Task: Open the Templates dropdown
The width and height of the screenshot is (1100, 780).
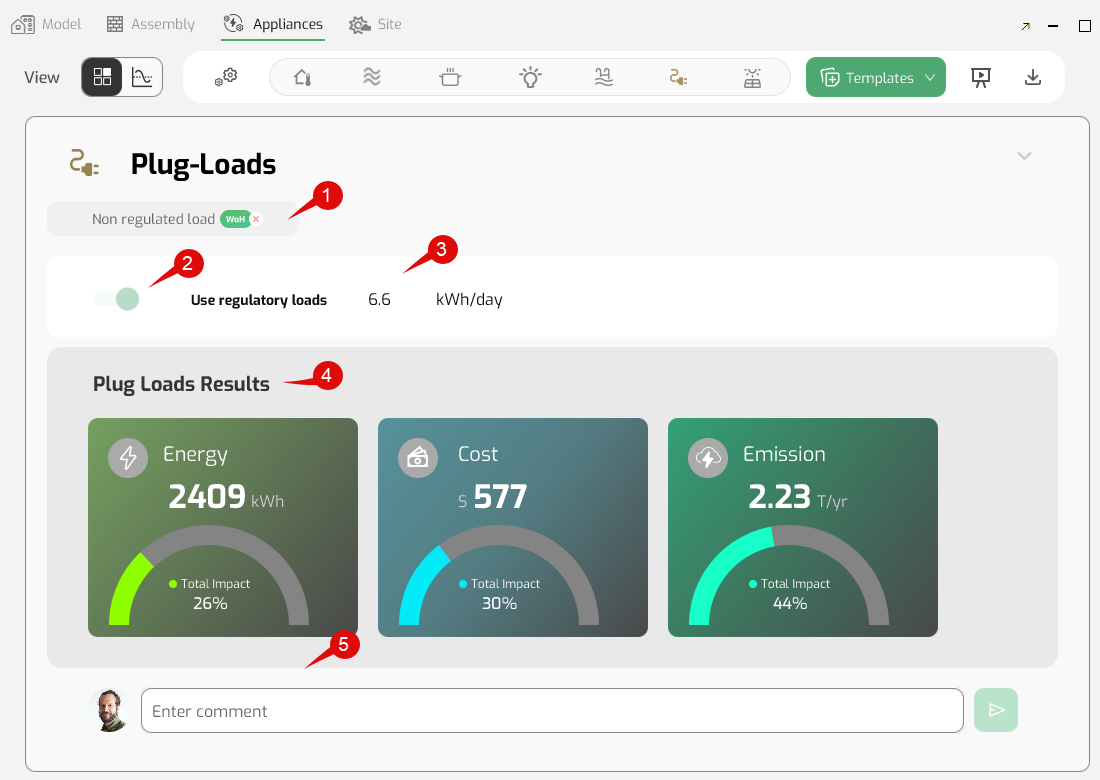Action: click(876, 77)
